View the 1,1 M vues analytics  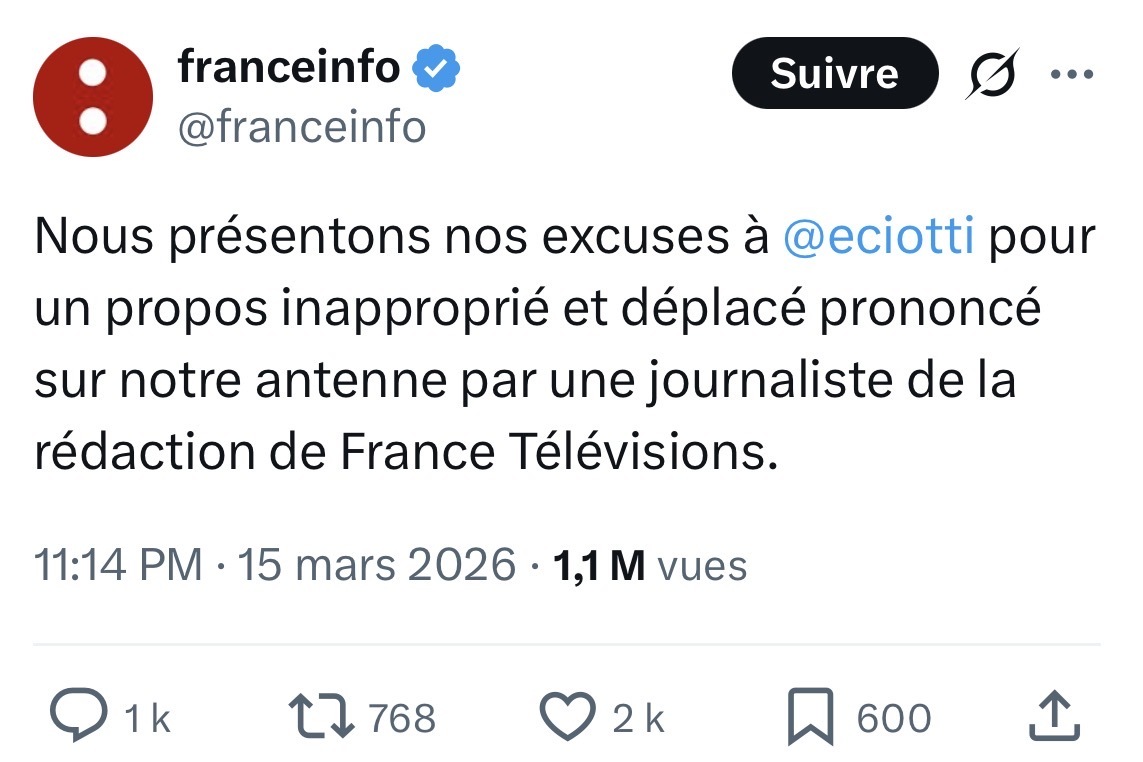click(650, 566)
